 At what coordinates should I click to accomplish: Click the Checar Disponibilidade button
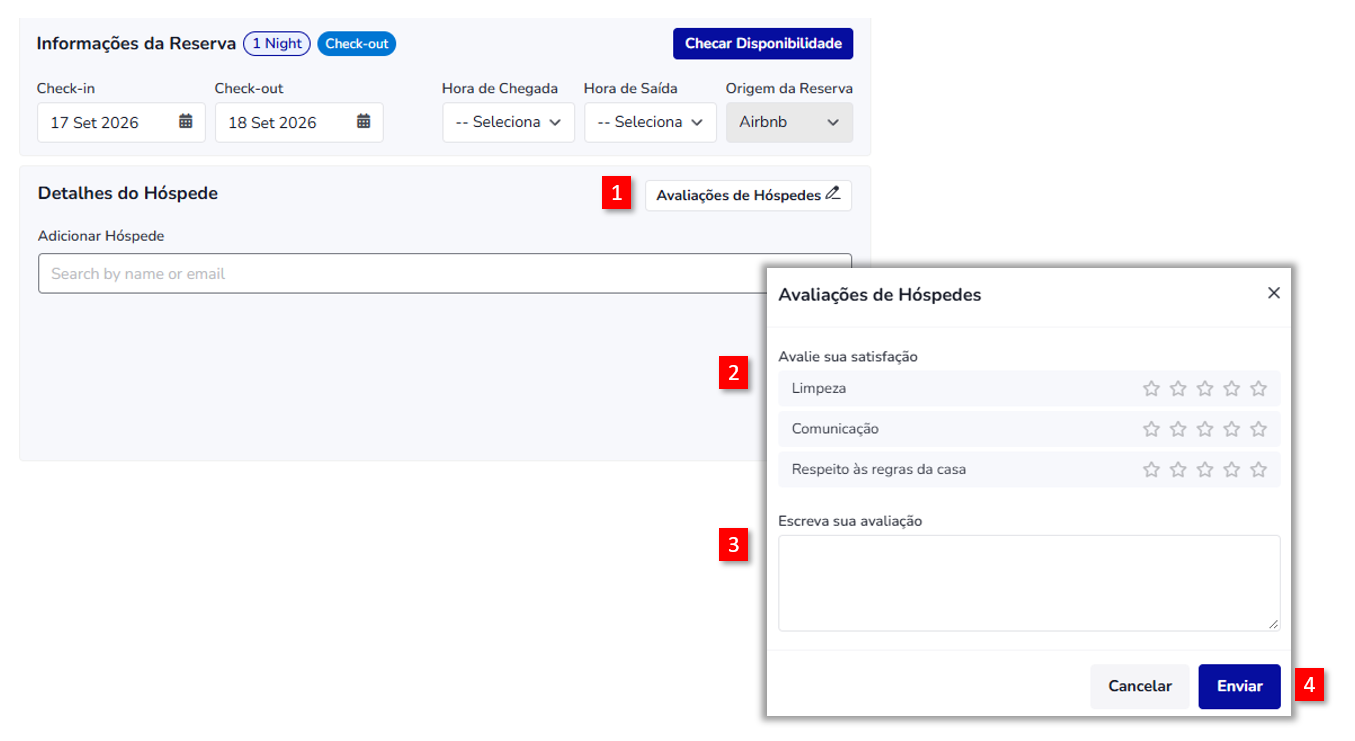[x=763, y=44]
